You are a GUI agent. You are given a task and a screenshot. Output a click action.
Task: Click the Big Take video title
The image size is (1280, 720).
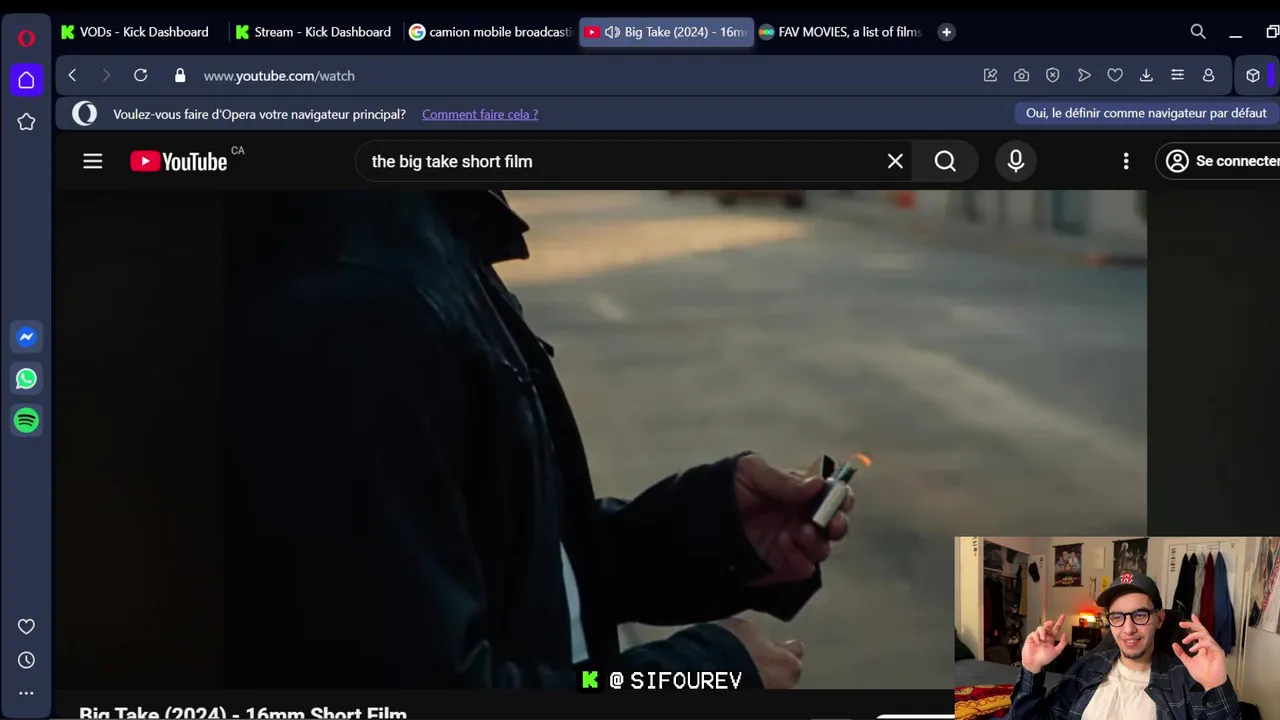[243, 714]
